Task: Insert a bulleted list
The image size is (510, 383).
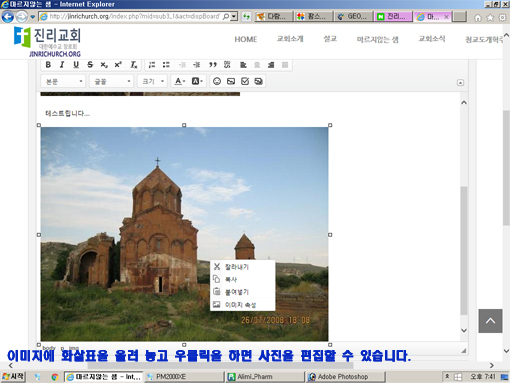Action: click(166, 65)
